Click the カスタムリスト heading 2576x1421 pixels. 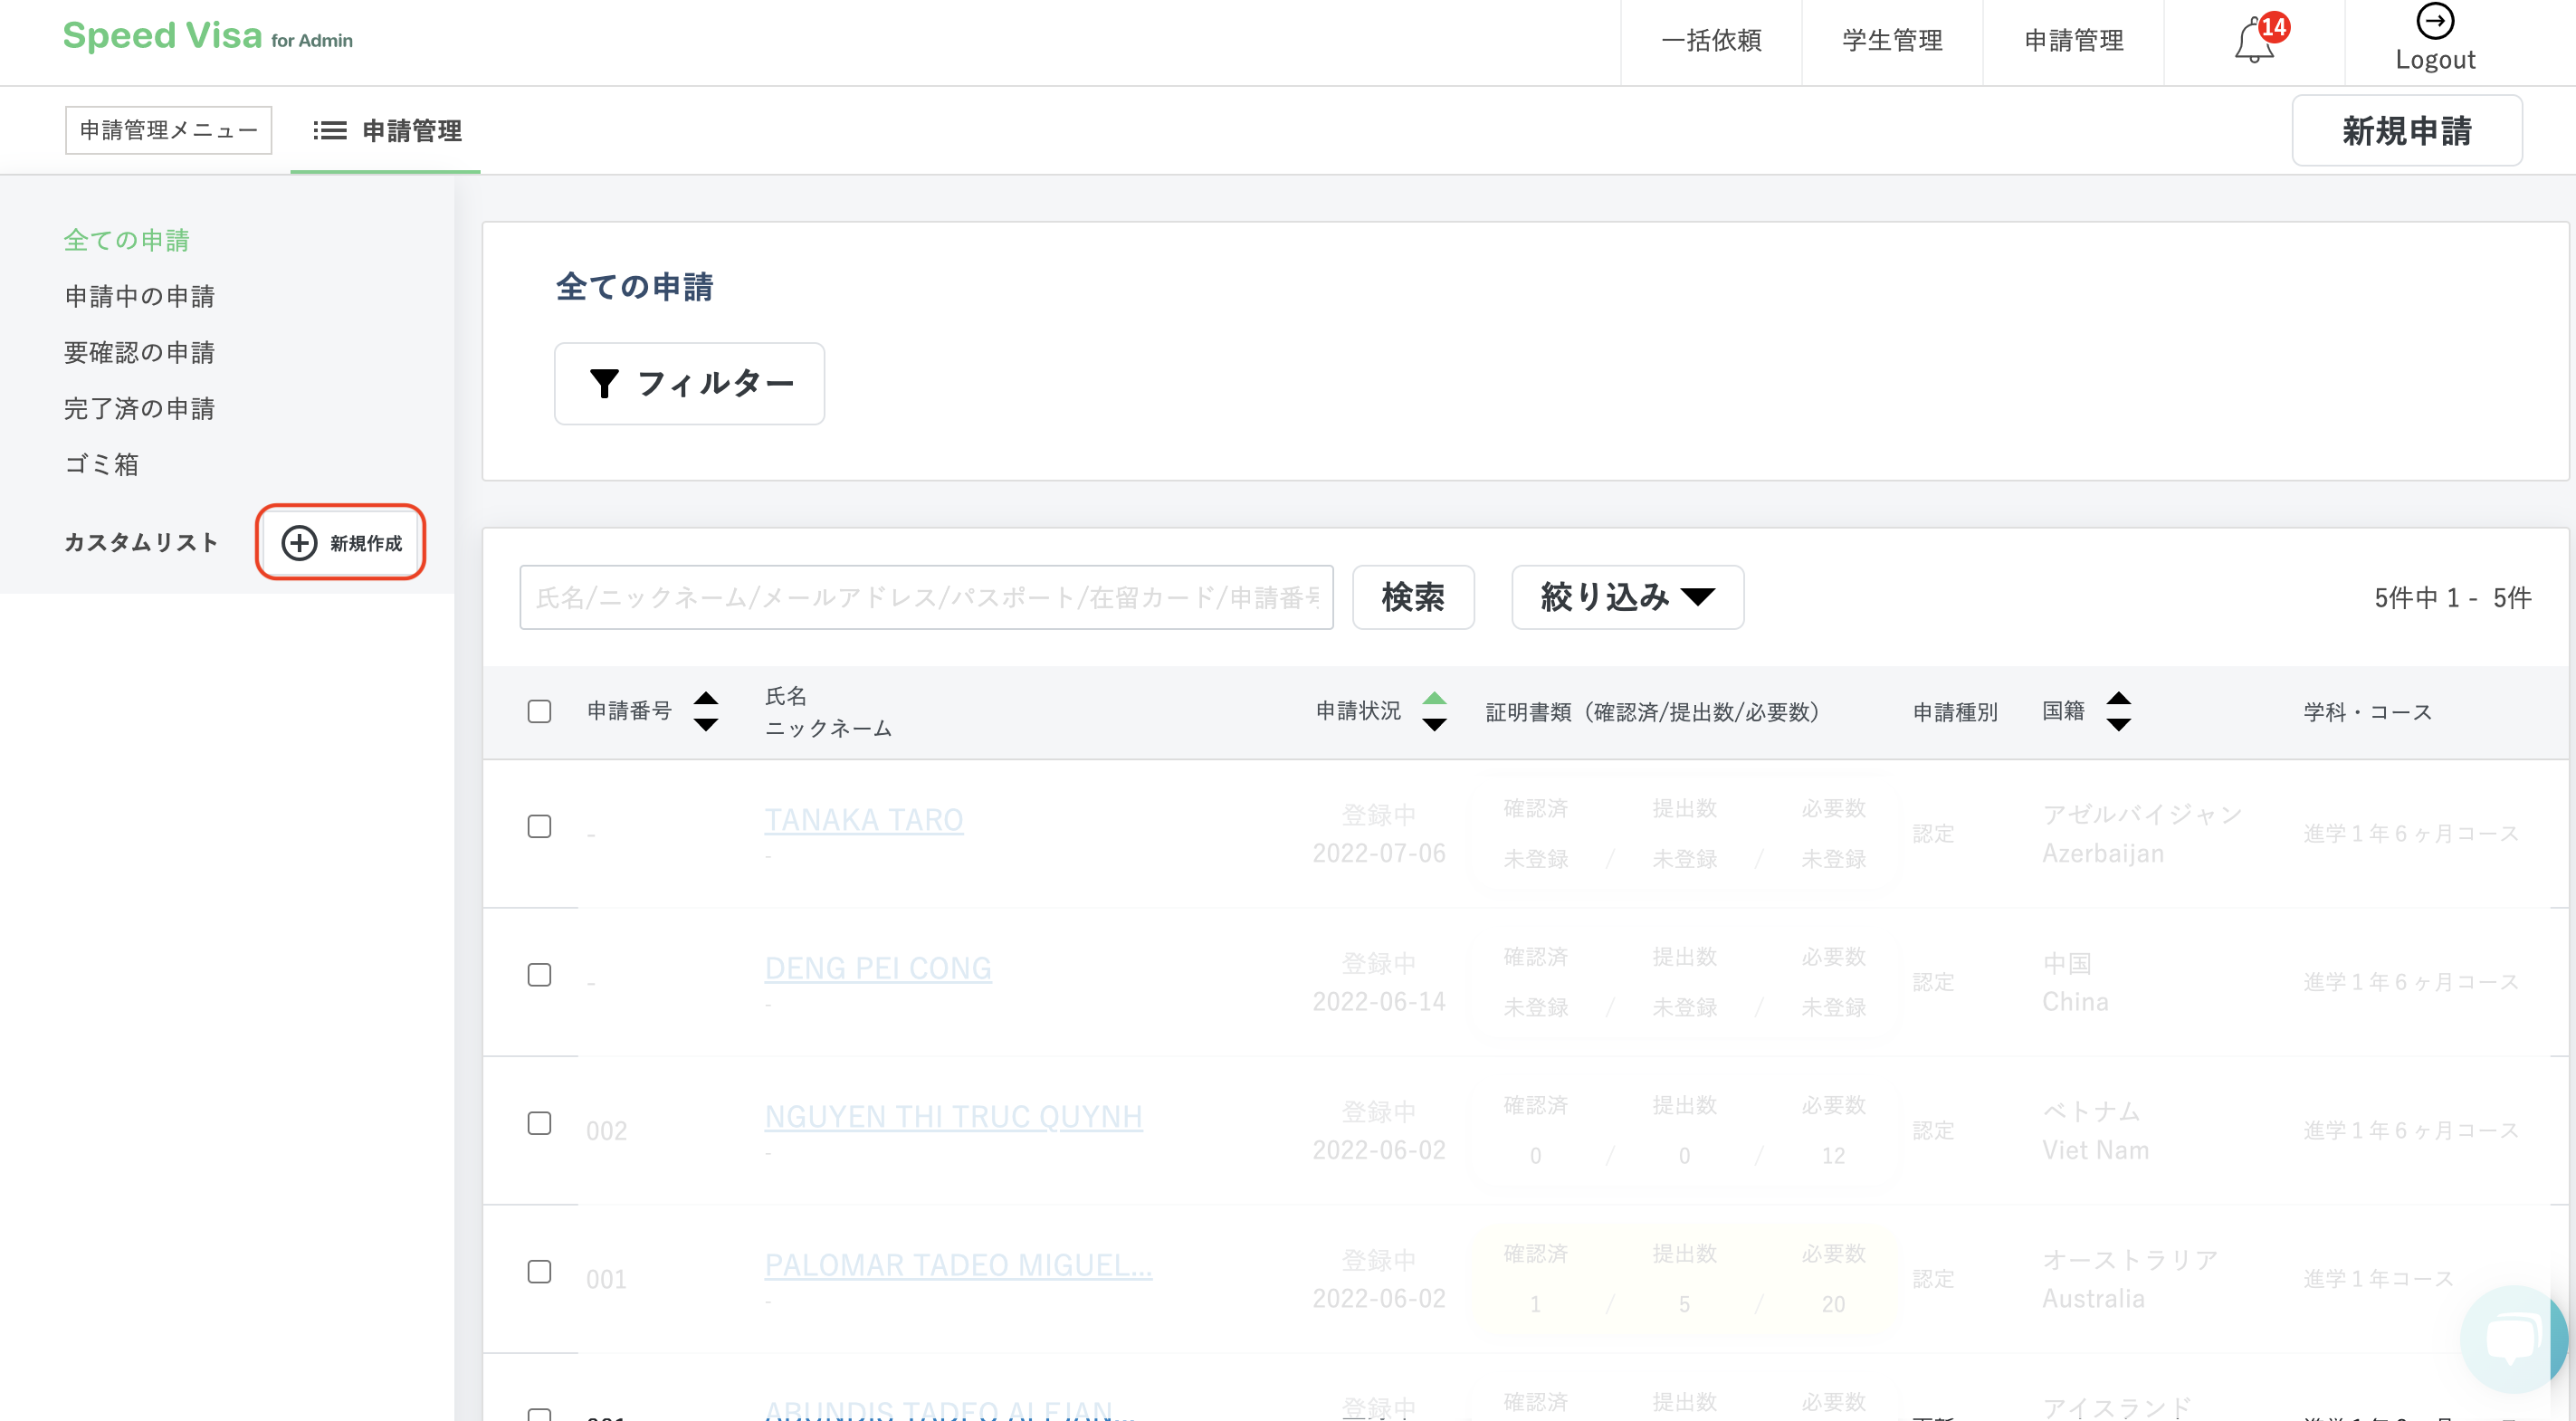coord(141,542)
